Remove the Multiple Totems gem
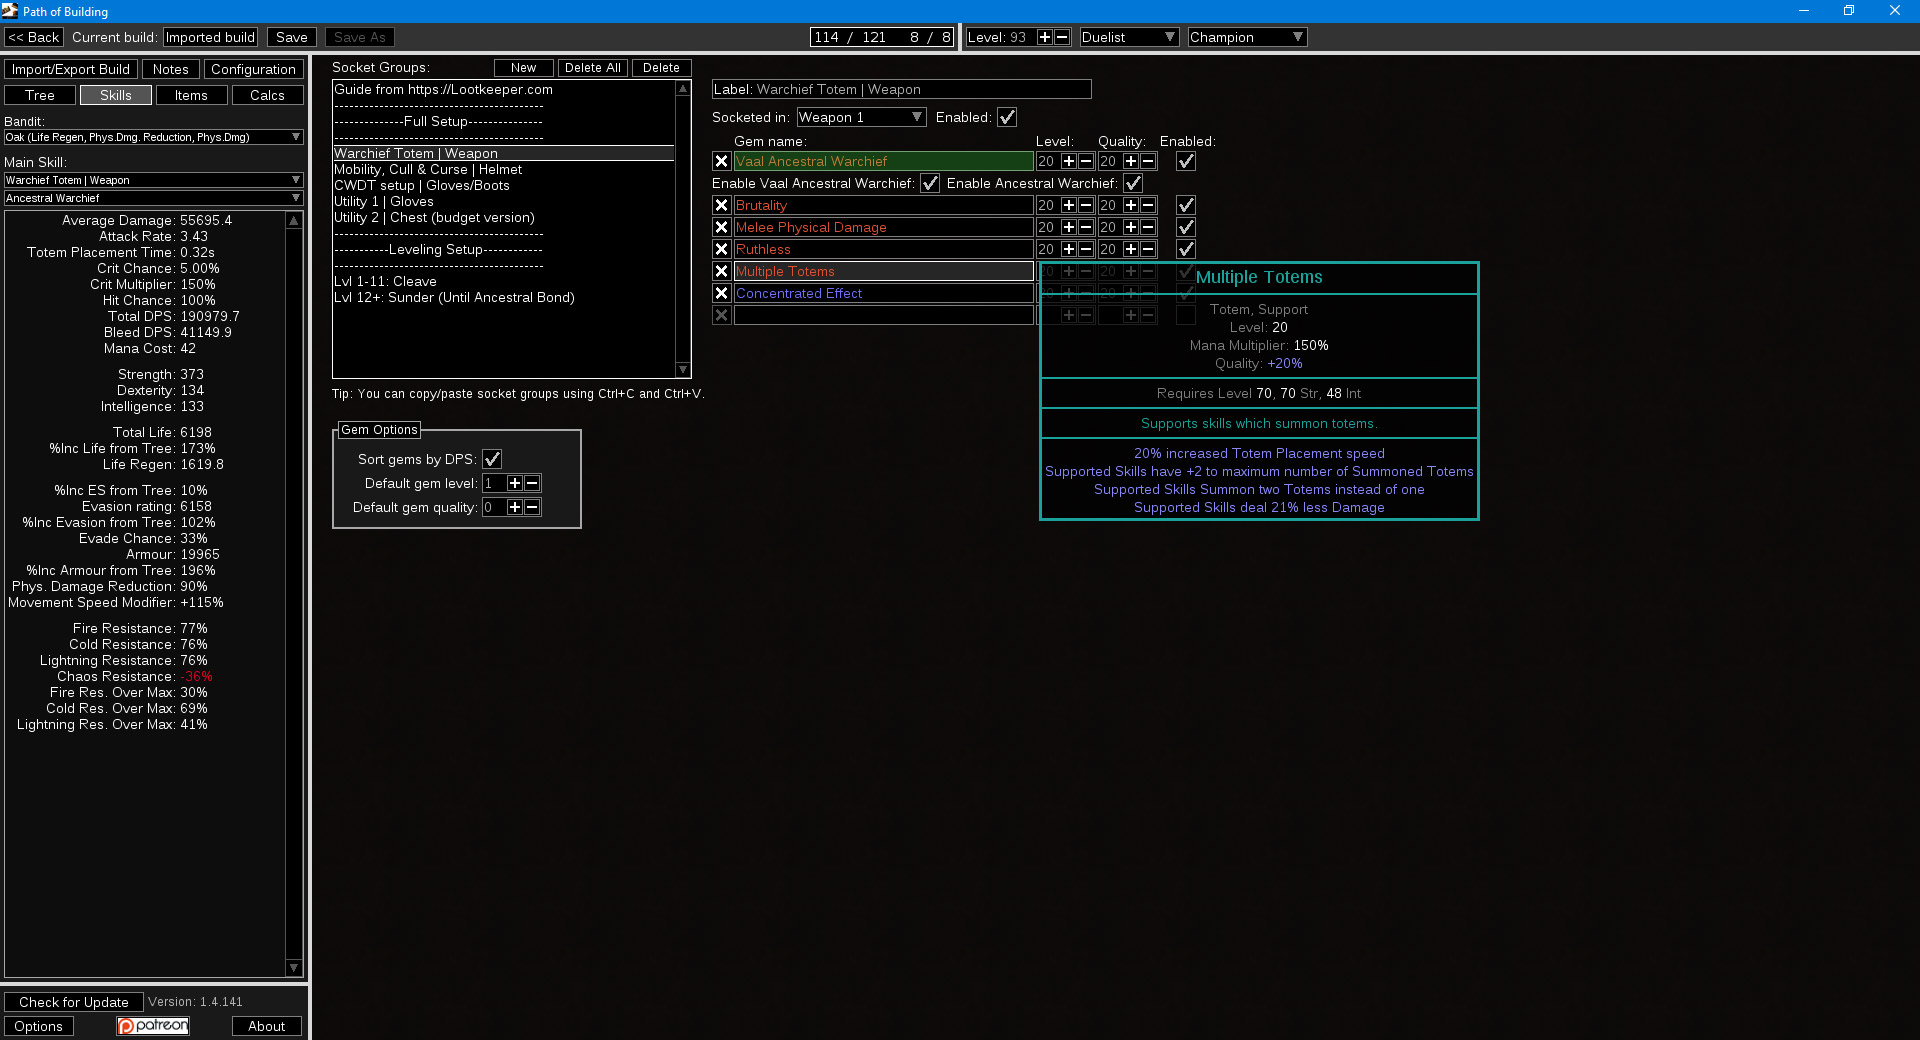1920x1040 pixels. pyautogui.click(x=721, y=271)
